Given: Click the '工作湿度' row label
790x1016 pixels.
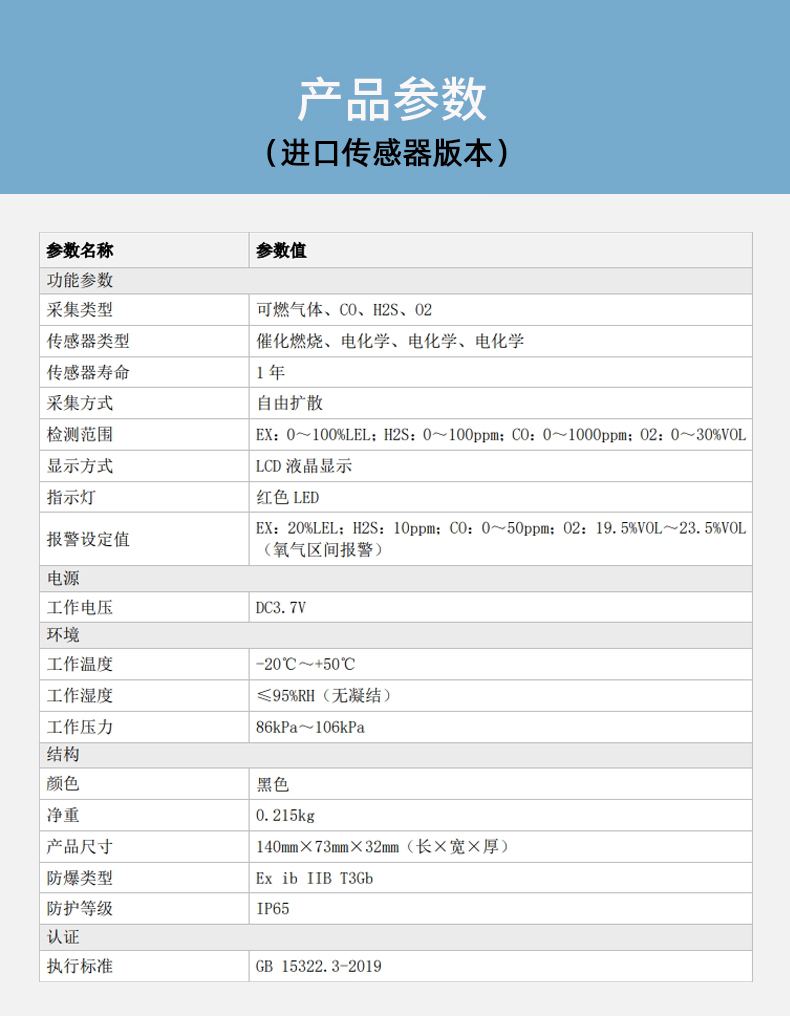Looking at the screenshot, I should coord(80,695).
